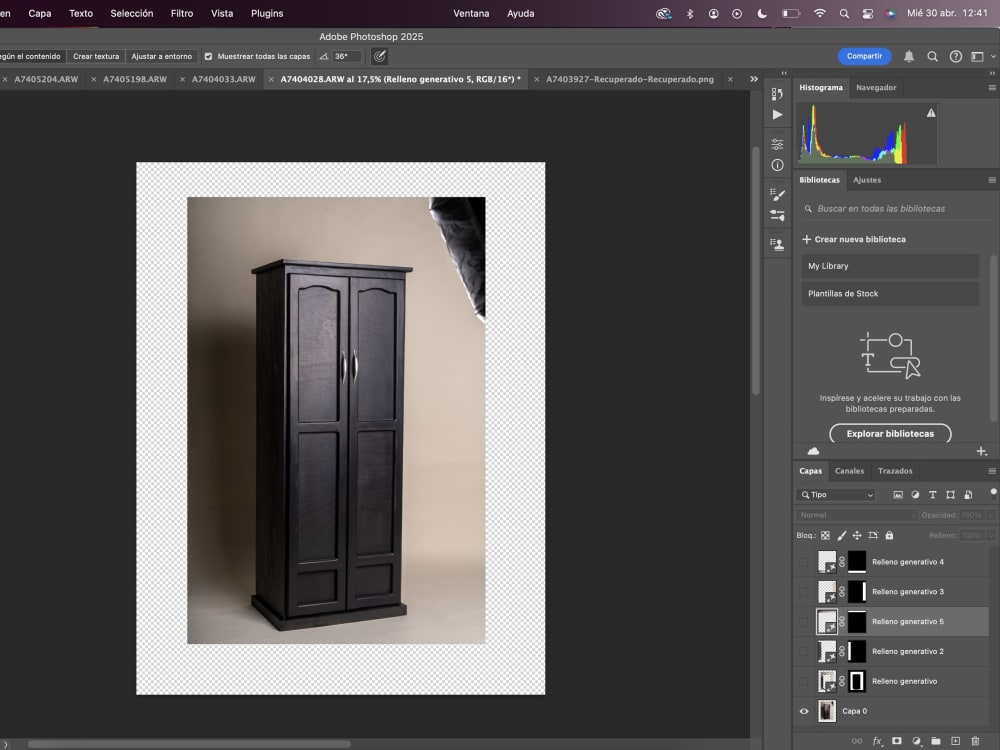Open the Bibliotecas panel options menu
This screenshot has width=1000, height=750.
[992, 180]
